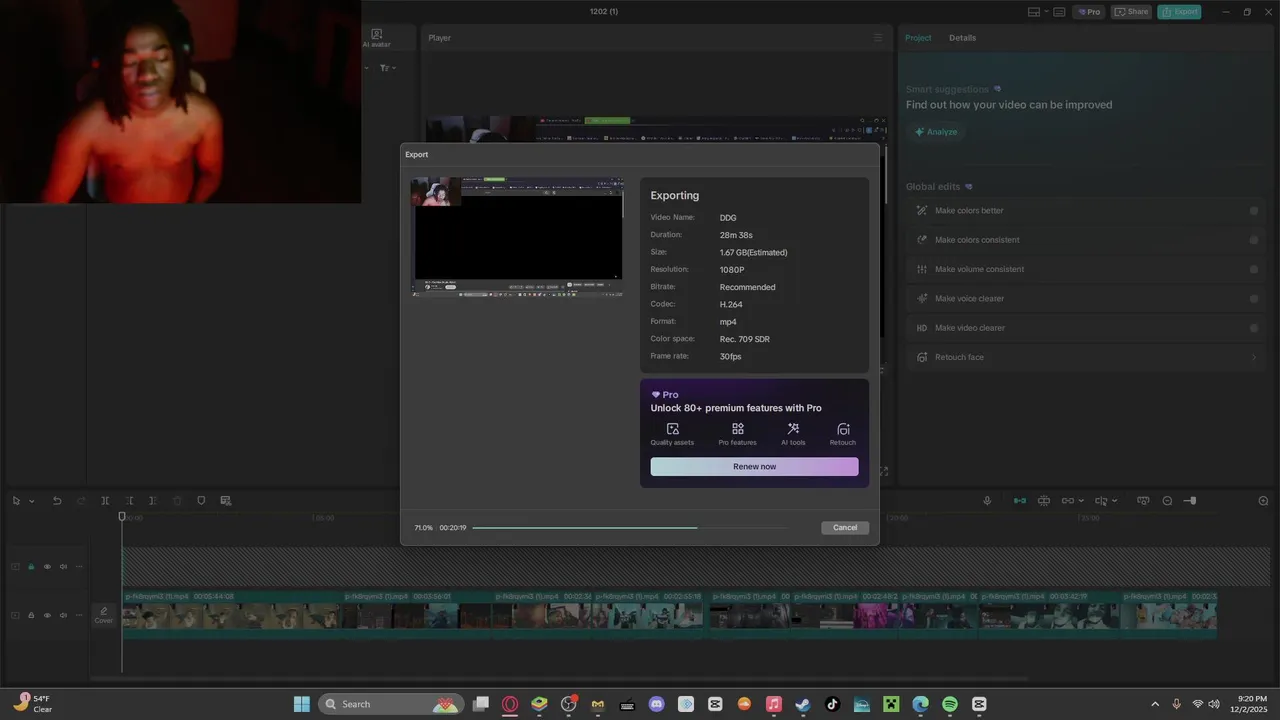This screenshot has height=720, width=1280.
Task: Click the export progress bar
Action: point(630,528)
